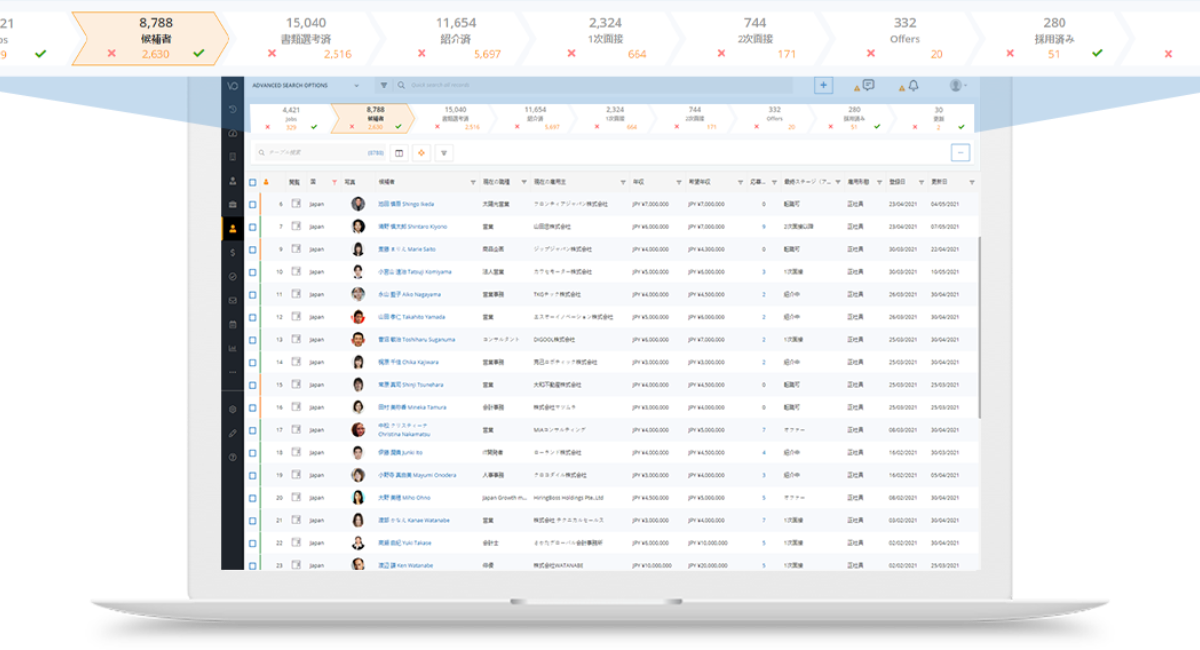Toggle the select-all checkbox in table header

click(x=253, y=182)
